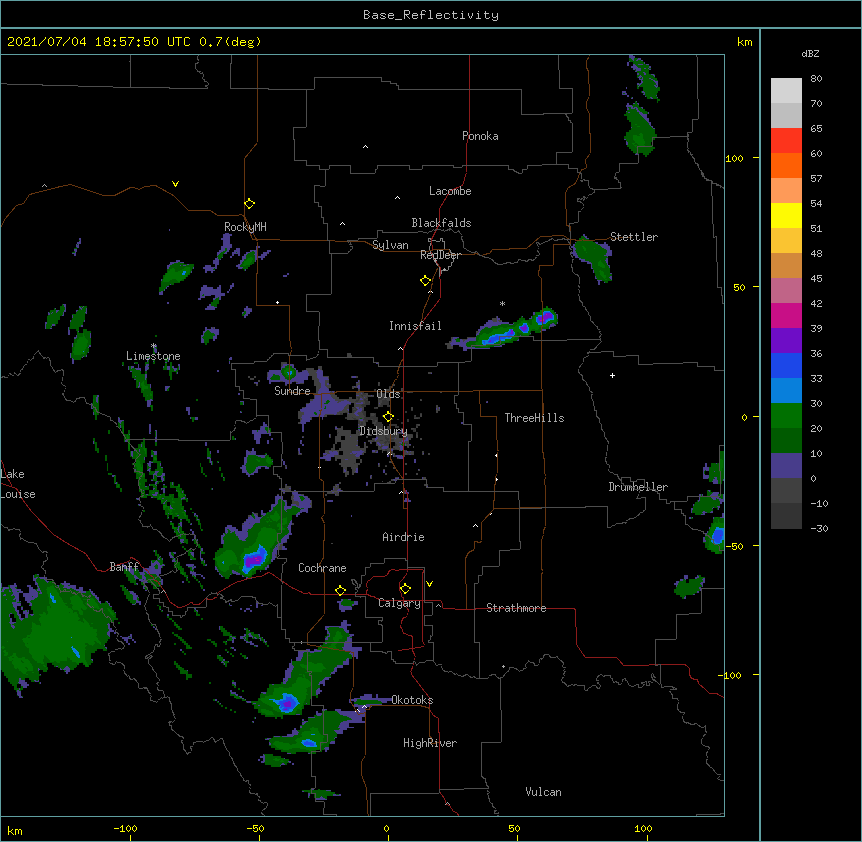Click the 80 value in dBZ legend
This screenshot has height=842, width=862.
(x=816, y=79)
